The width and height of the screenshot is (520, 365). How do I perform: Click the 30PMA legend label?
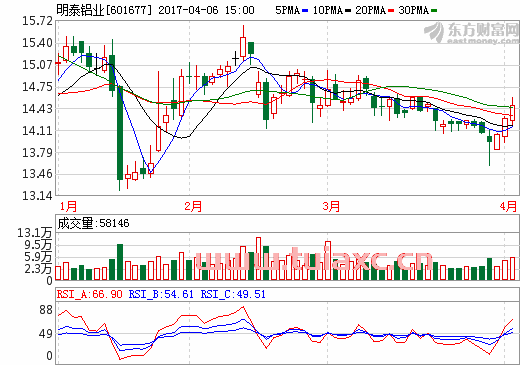[x=414, y=10]
